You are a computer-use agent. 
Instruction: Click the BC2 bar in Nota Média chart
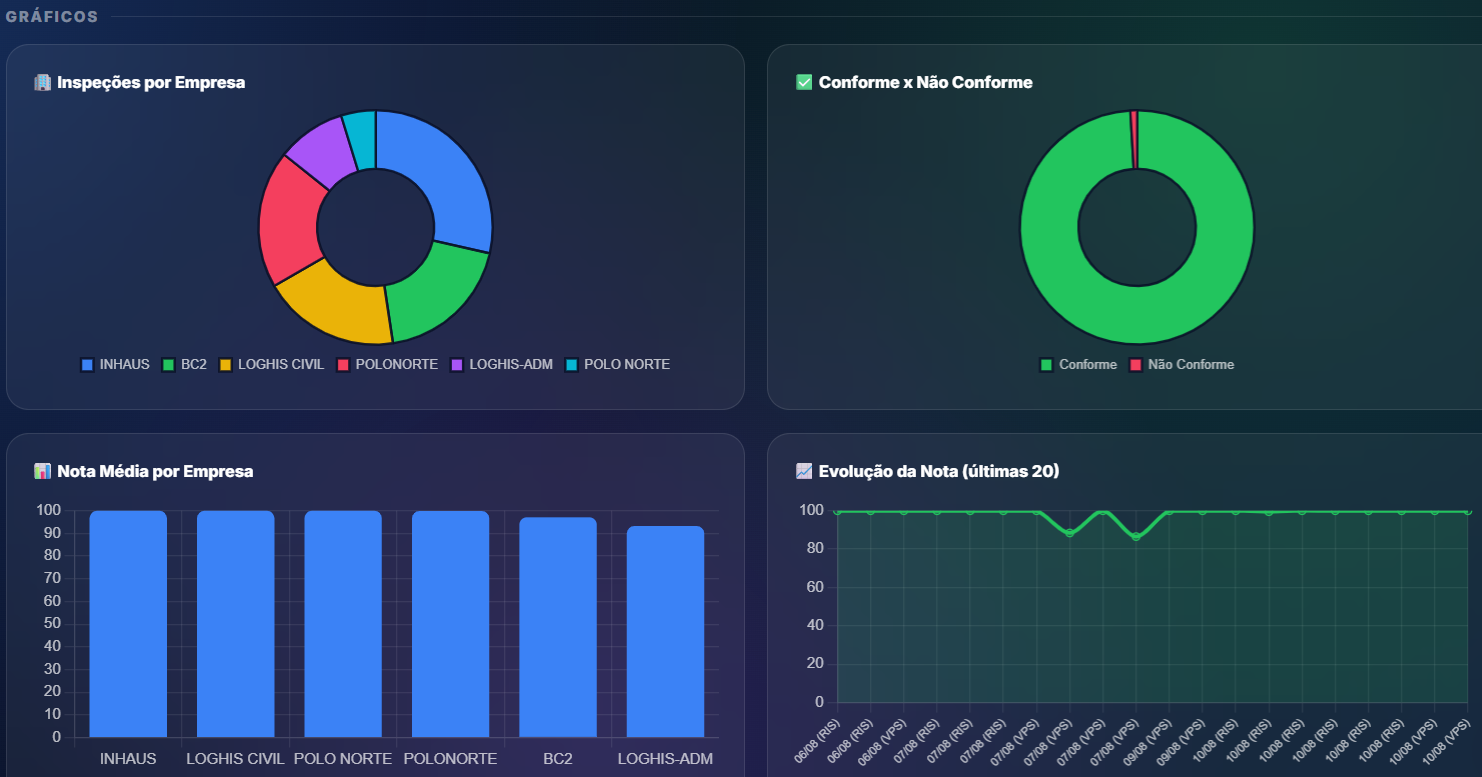558,628
